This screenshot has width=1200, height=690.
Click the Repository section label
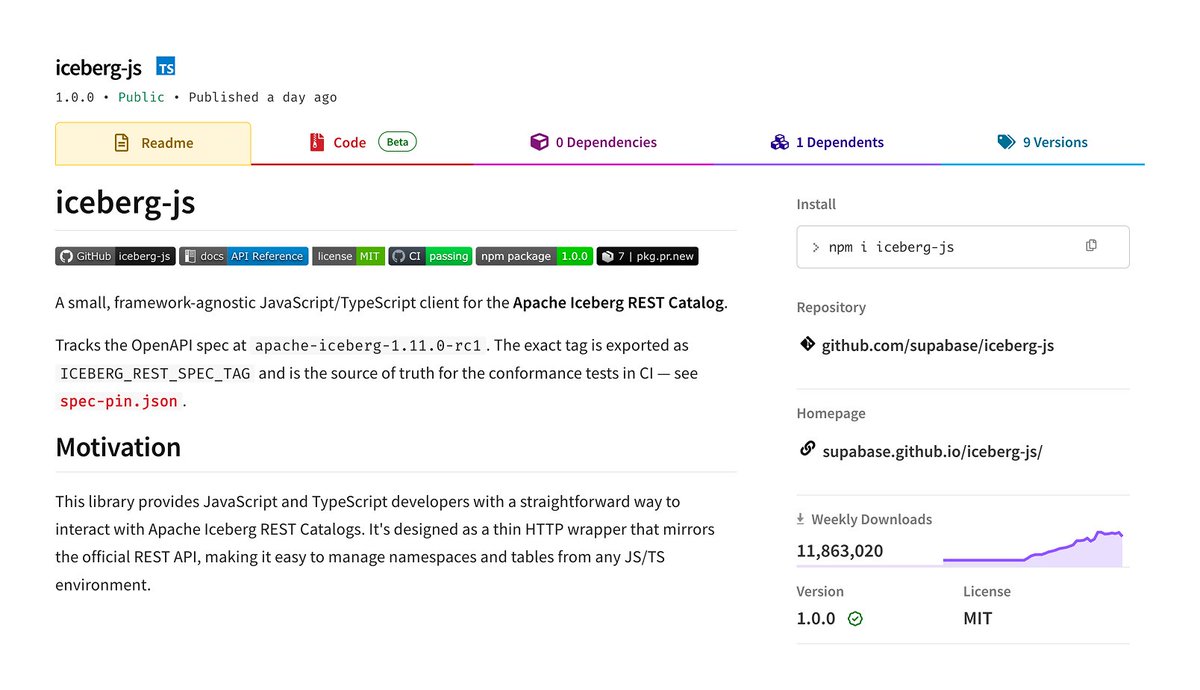click(831, 307)
